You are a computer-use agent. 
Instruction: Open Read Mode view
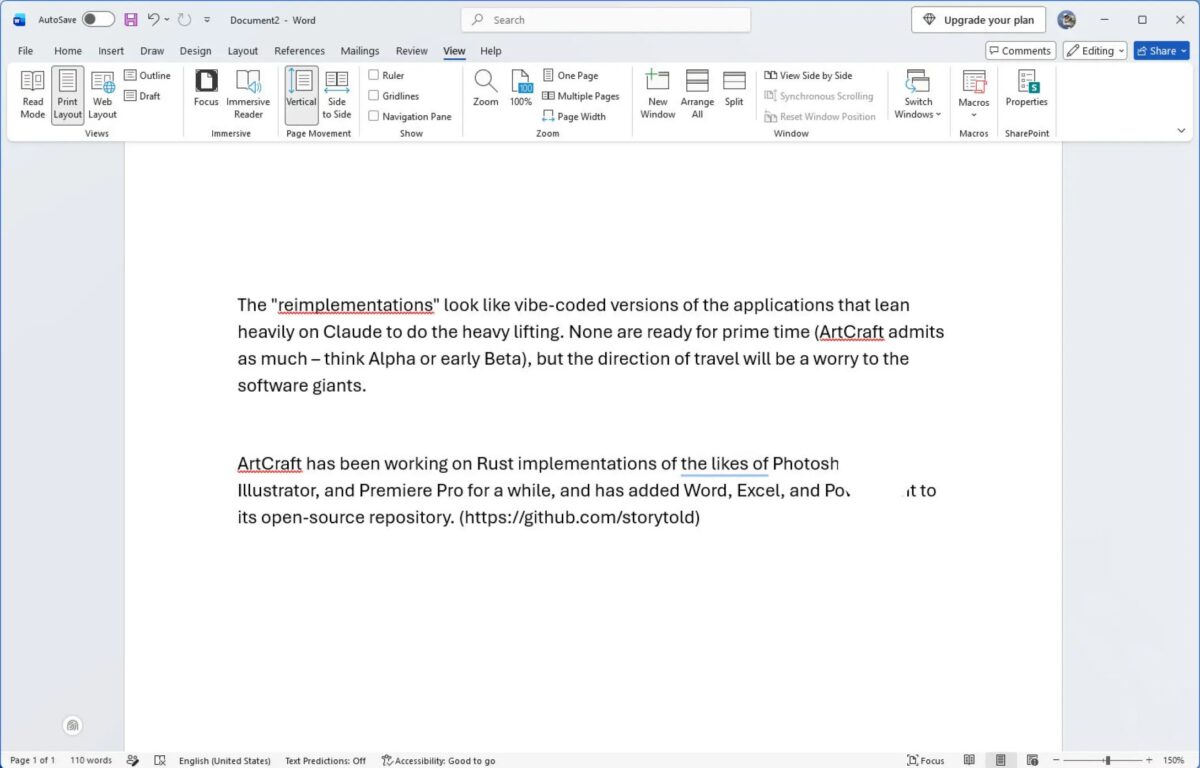pyautogui.click(x=33, y=95)
